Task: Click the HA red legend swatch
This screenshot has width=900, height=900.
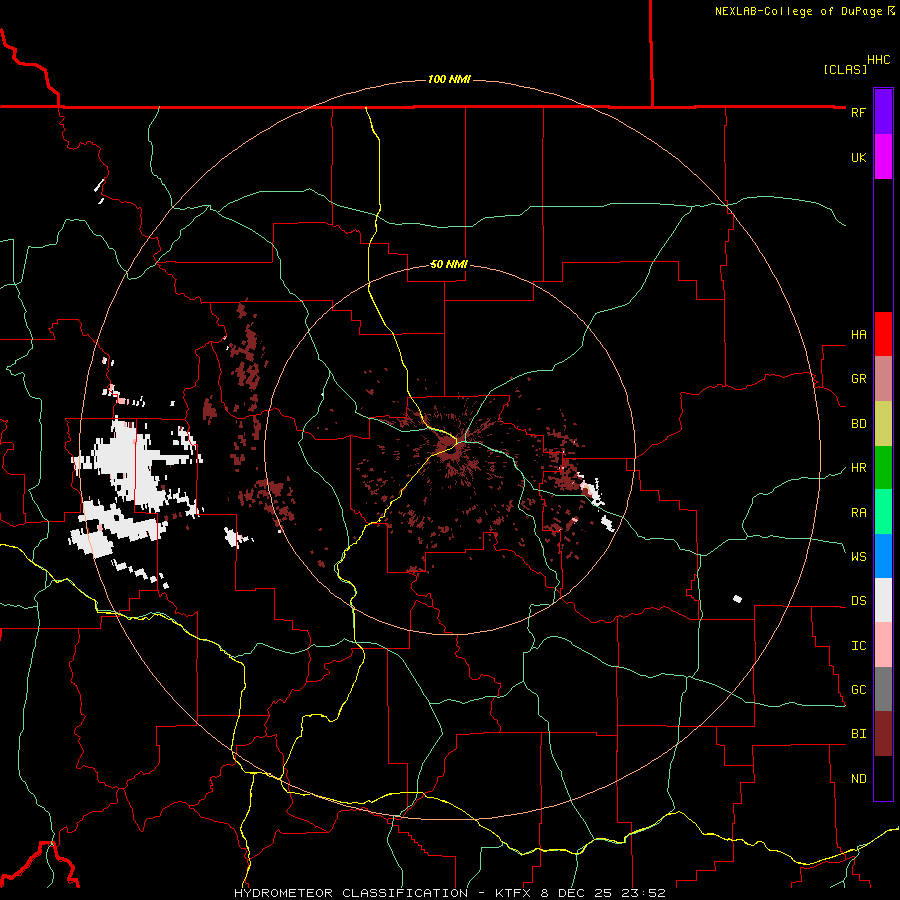Action: 883,334
